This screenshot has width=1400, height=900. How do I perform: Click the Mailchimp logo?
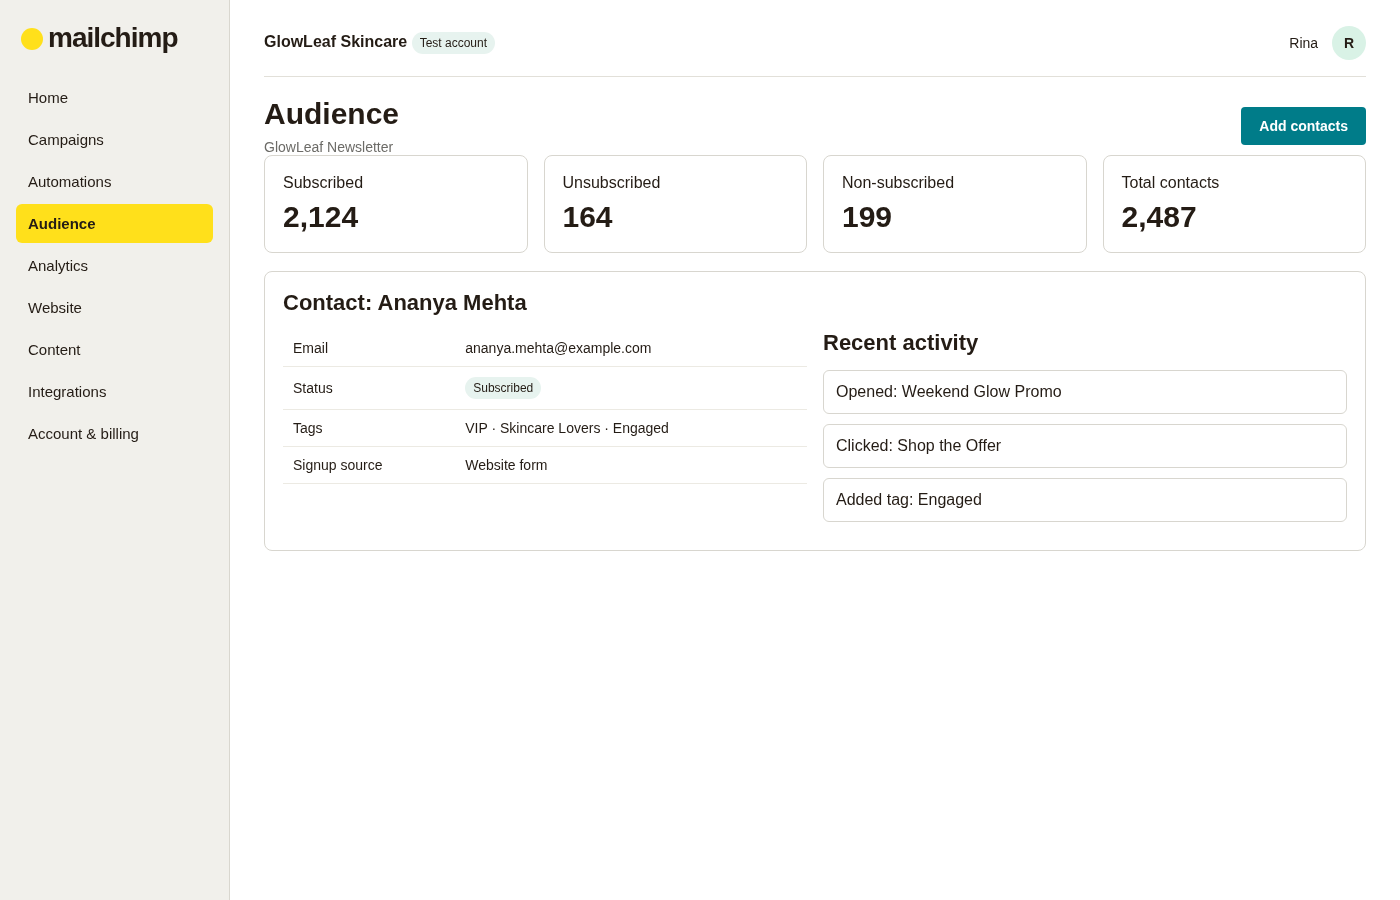pos(99,38)
